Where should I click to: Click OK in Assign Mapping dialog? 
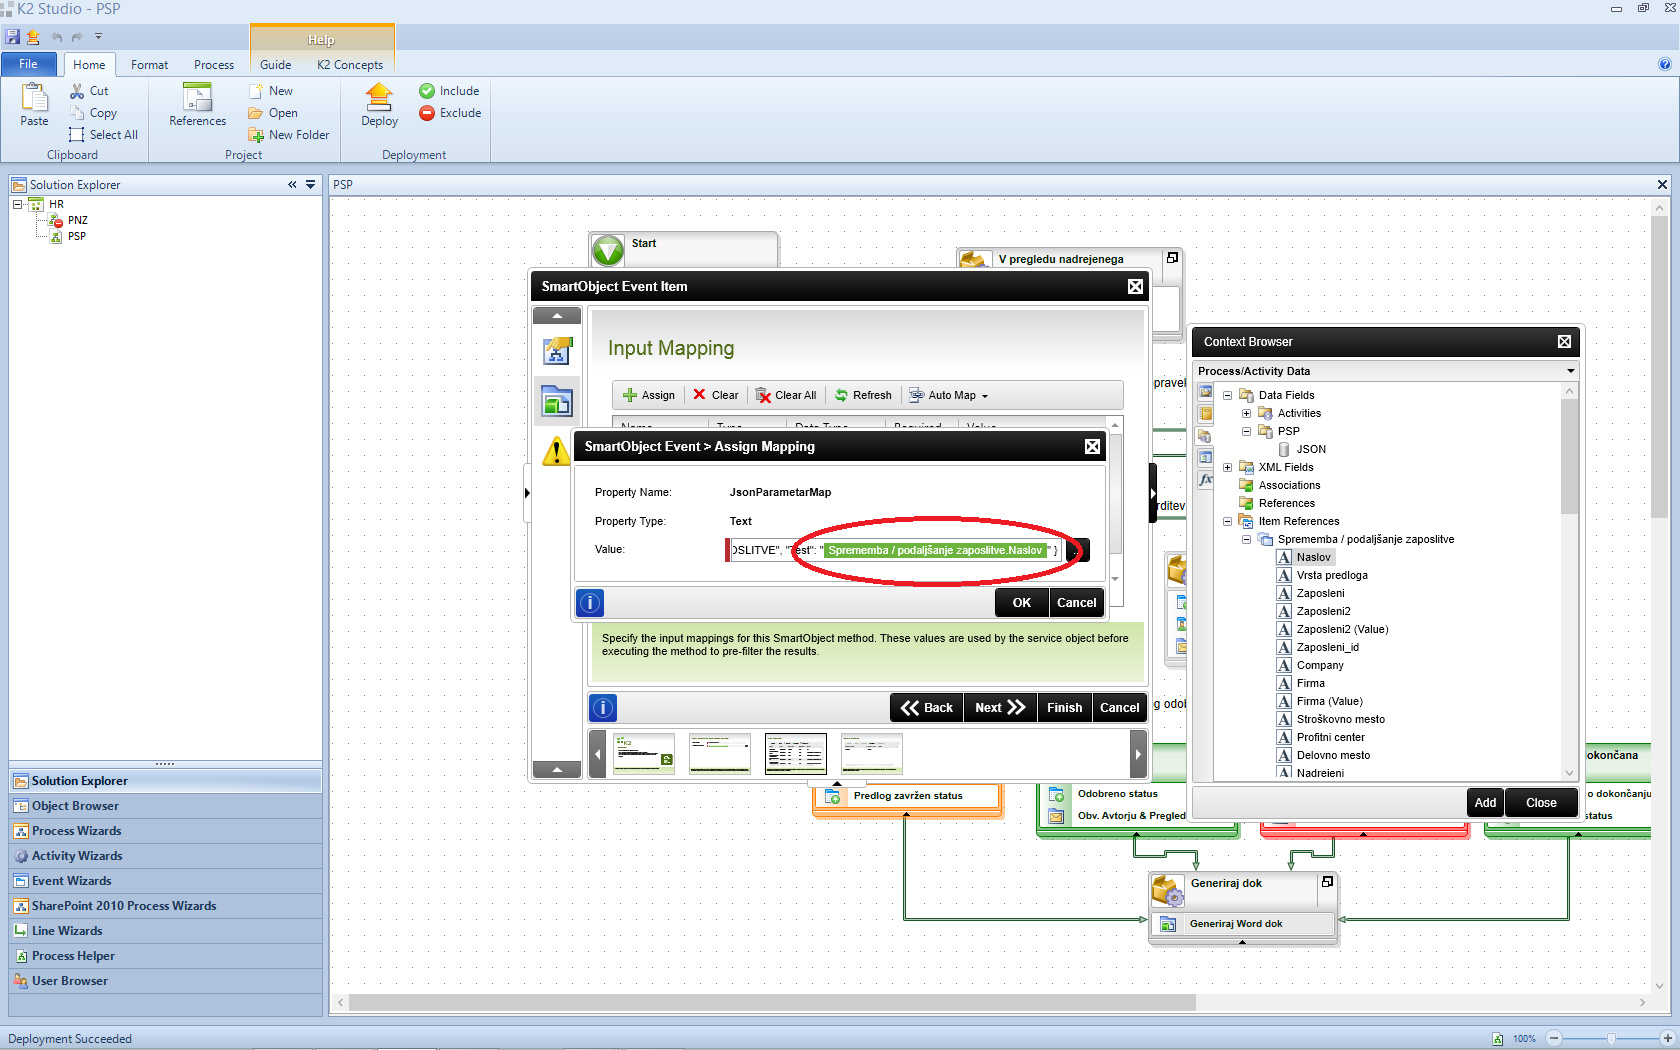point(1021,603)
